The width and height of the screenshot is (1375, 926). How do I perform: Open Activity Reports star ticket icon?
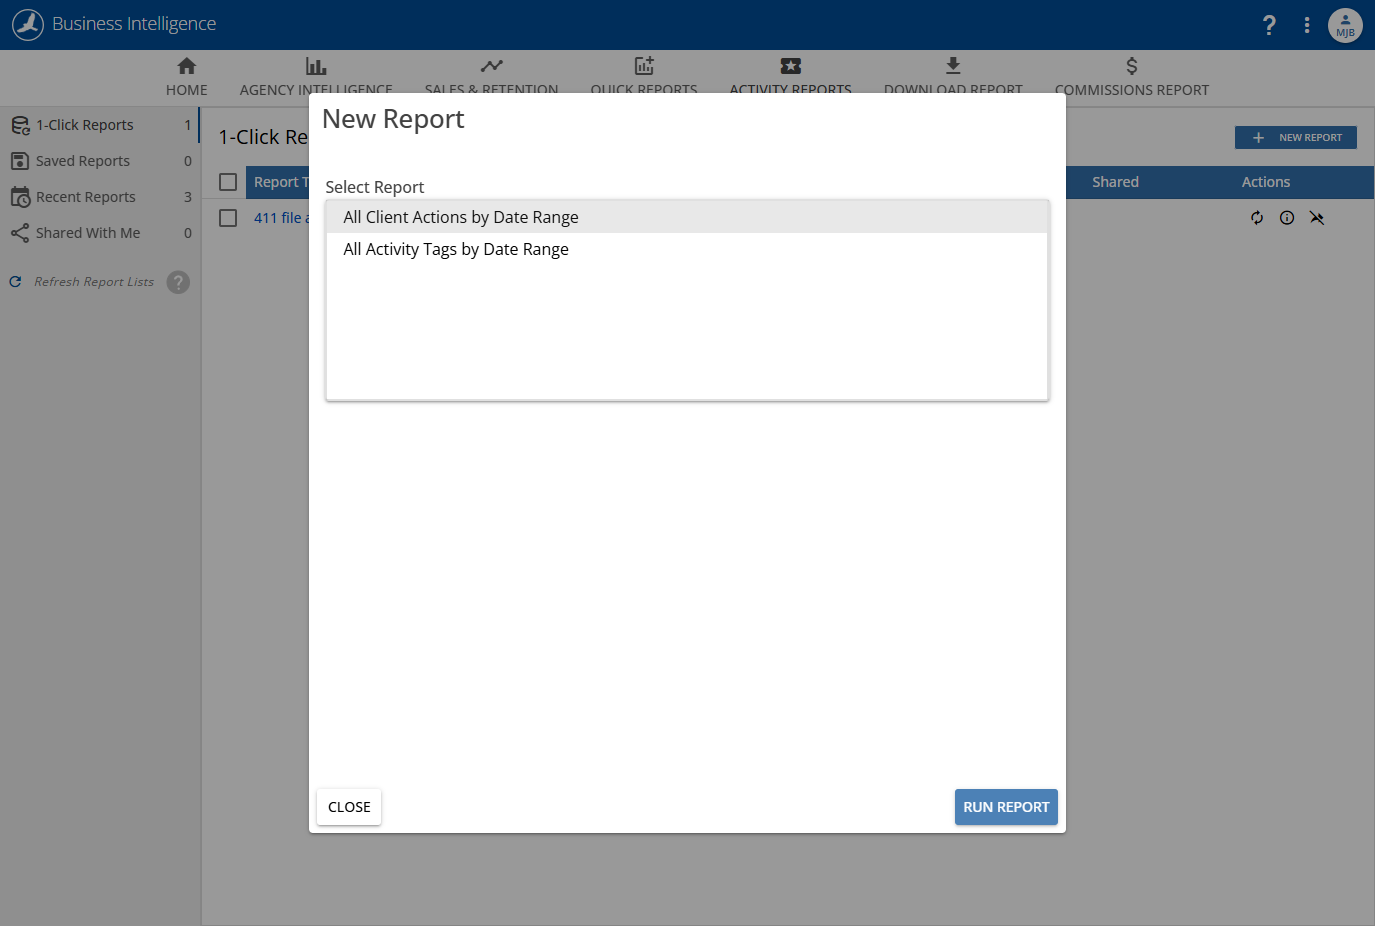[x=791, y=66]
